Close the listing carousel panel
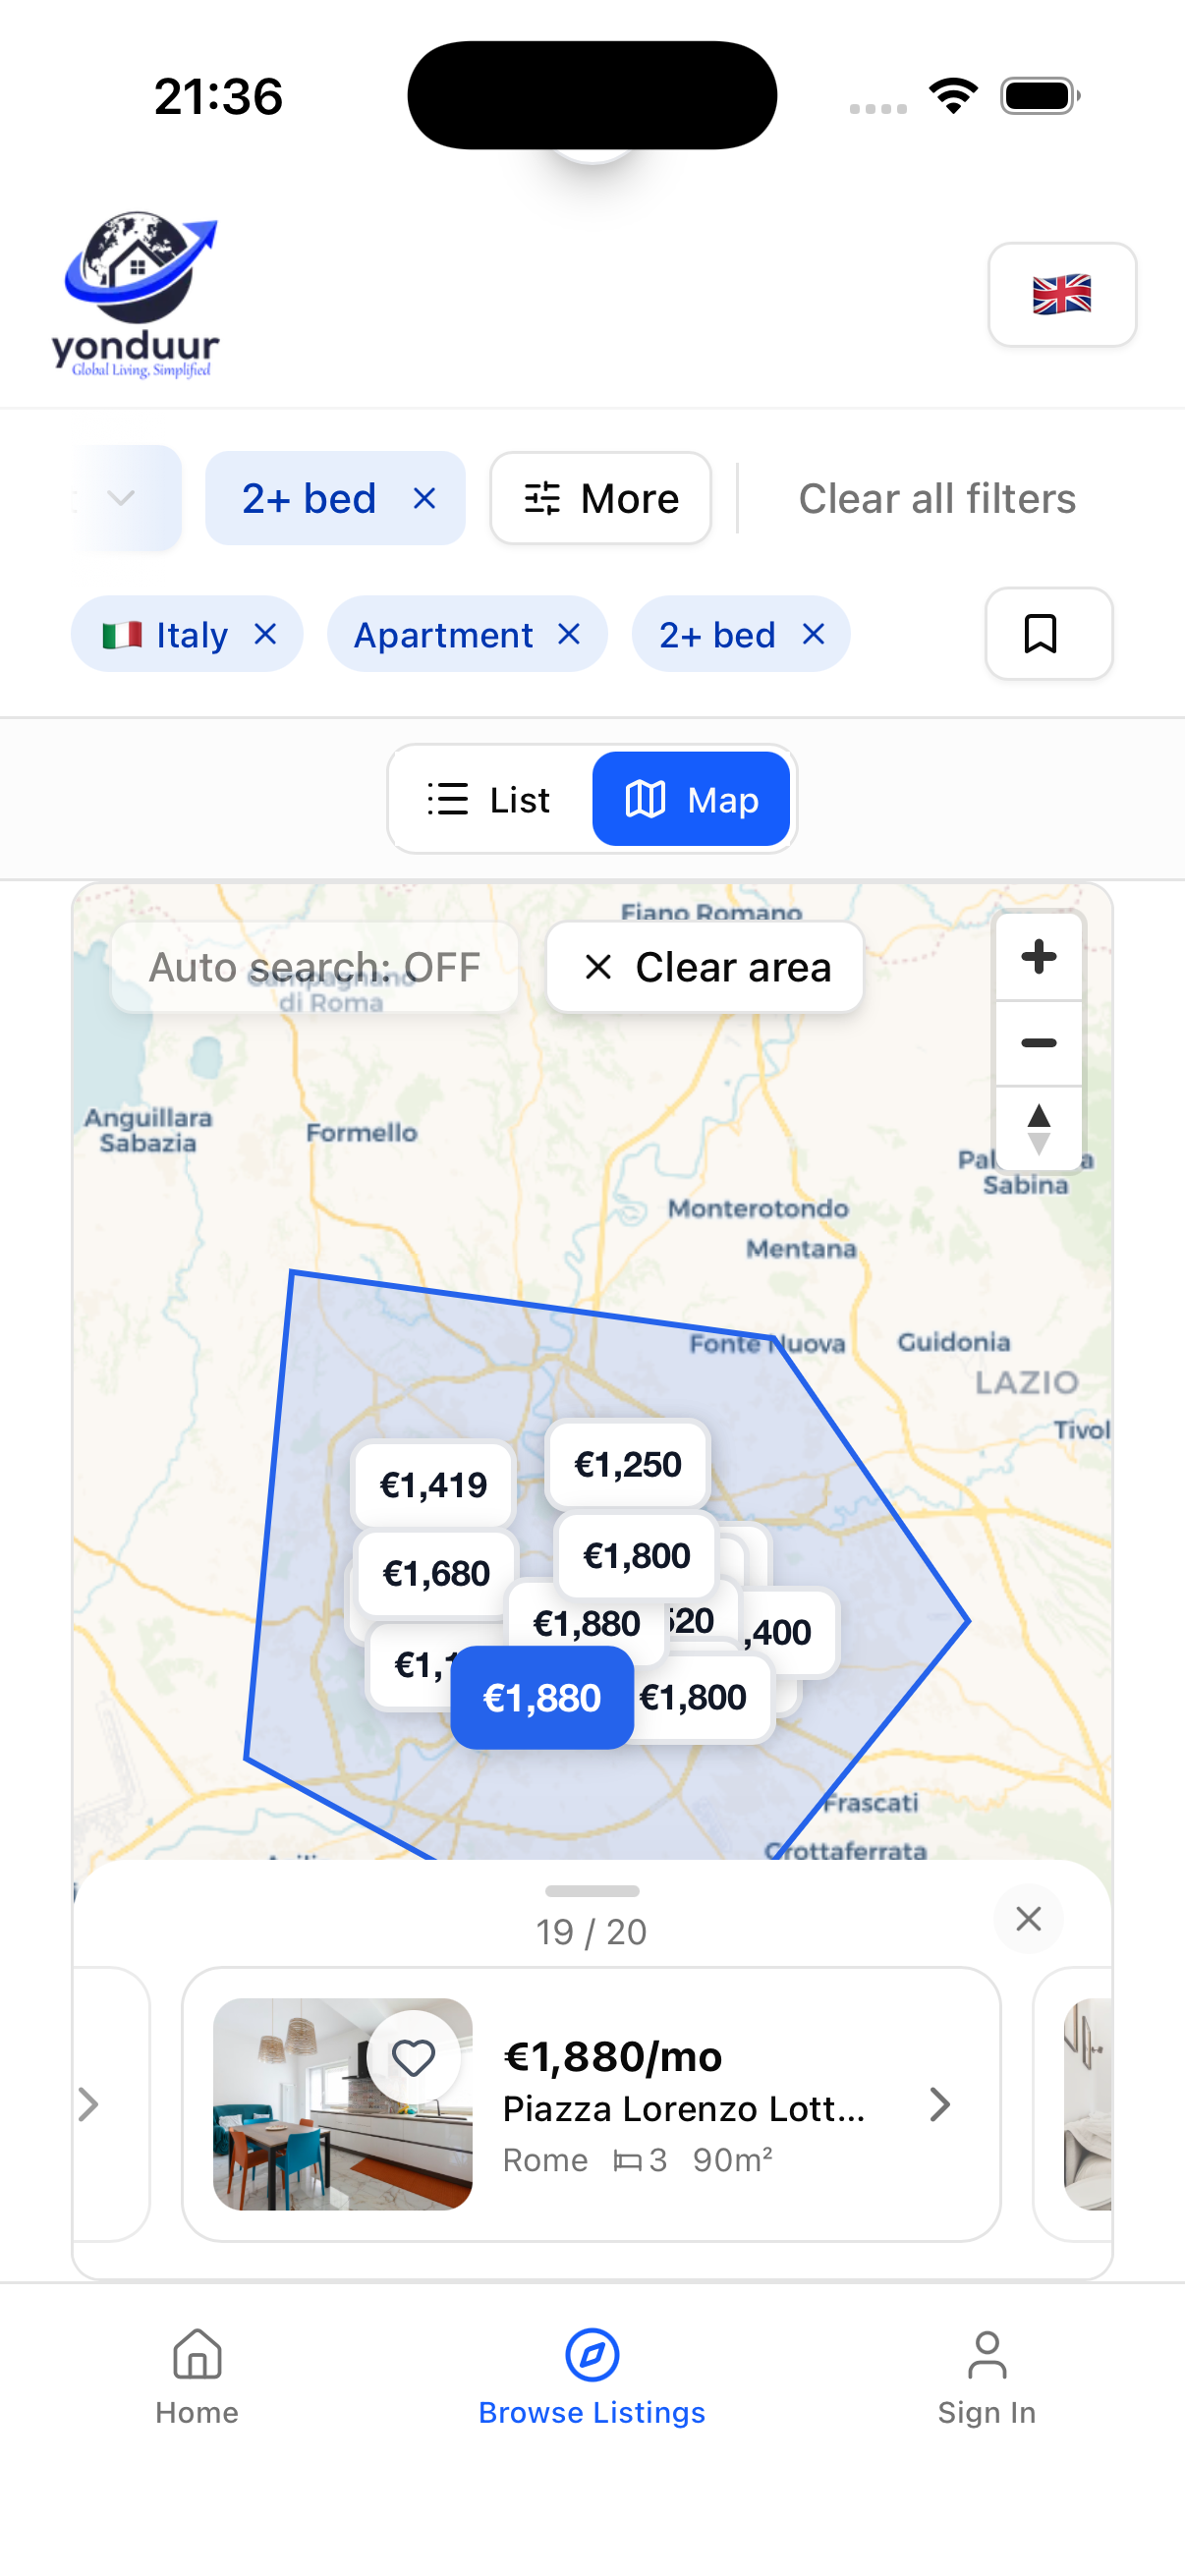 1028,1919
